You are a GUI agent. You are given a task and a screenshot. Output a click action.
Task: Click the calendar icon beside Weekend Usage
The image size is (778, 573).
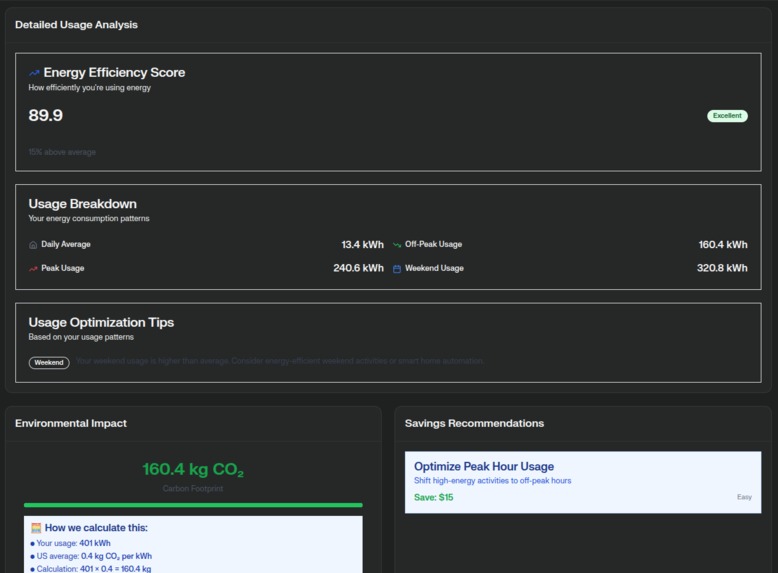(397, 269)
